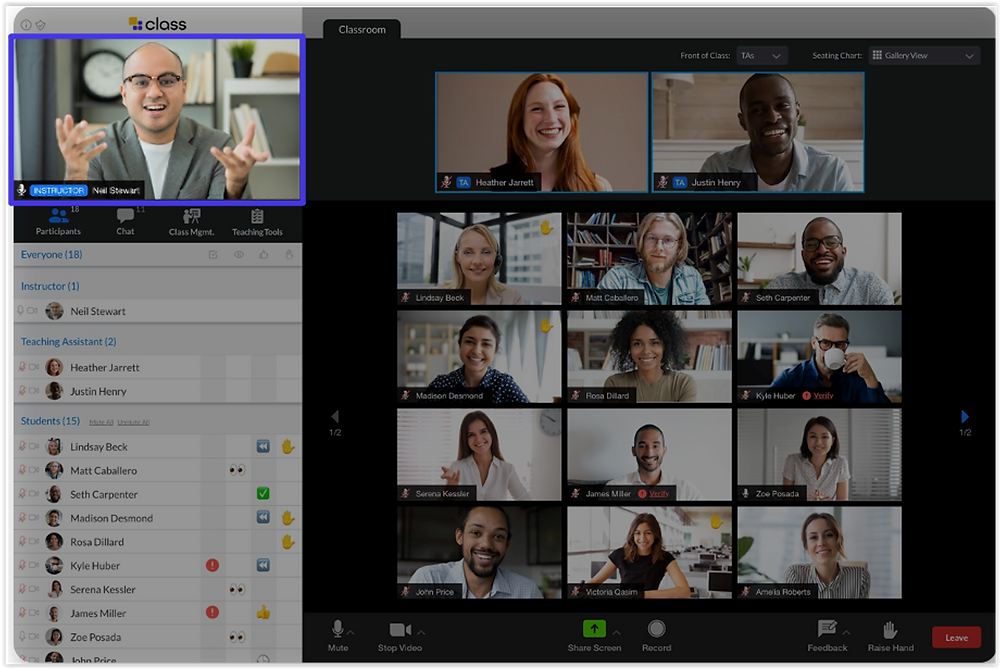Click the thumbs up icon in James Miller's row

coord(263,613)
